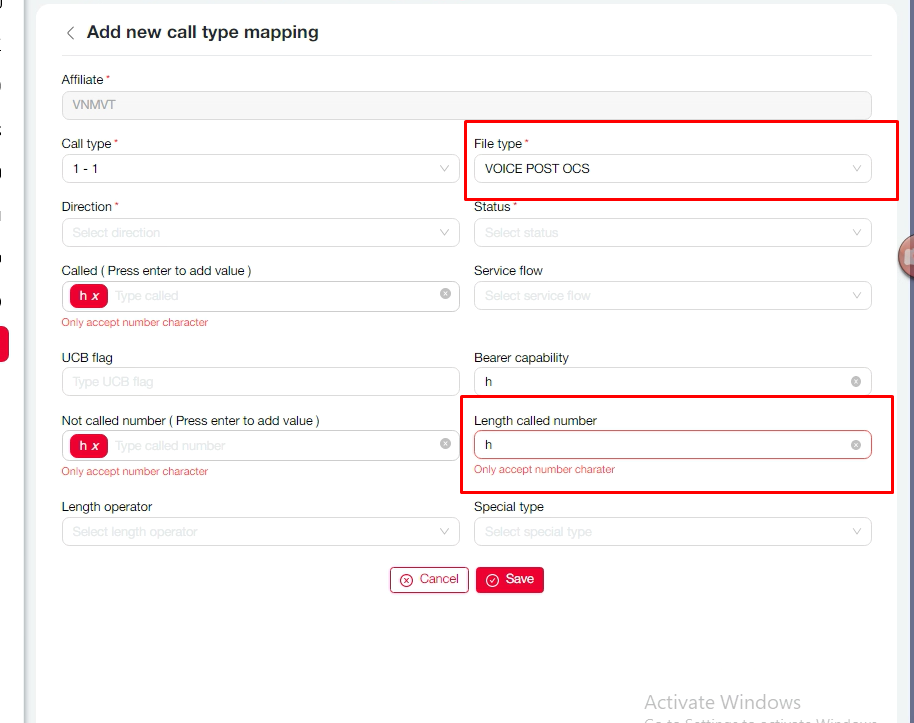
Task: Open the File type dropdown
Action: point(672,169)
